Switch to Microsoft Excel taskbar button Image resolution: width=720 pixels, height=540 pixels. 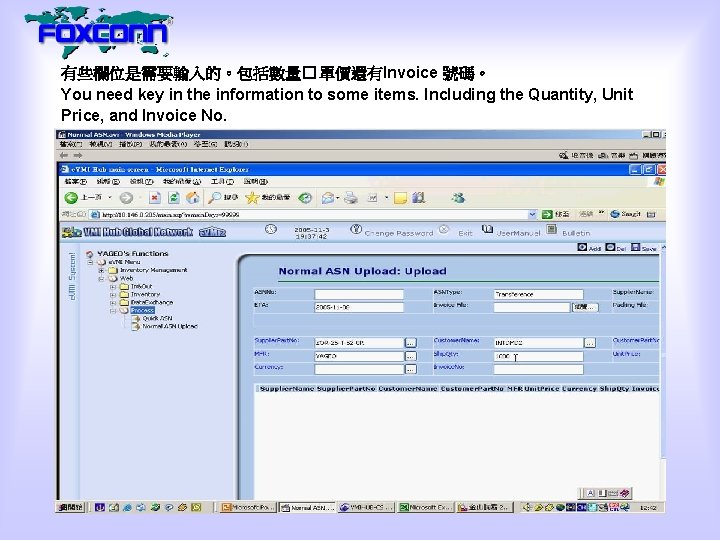(426, 507)
